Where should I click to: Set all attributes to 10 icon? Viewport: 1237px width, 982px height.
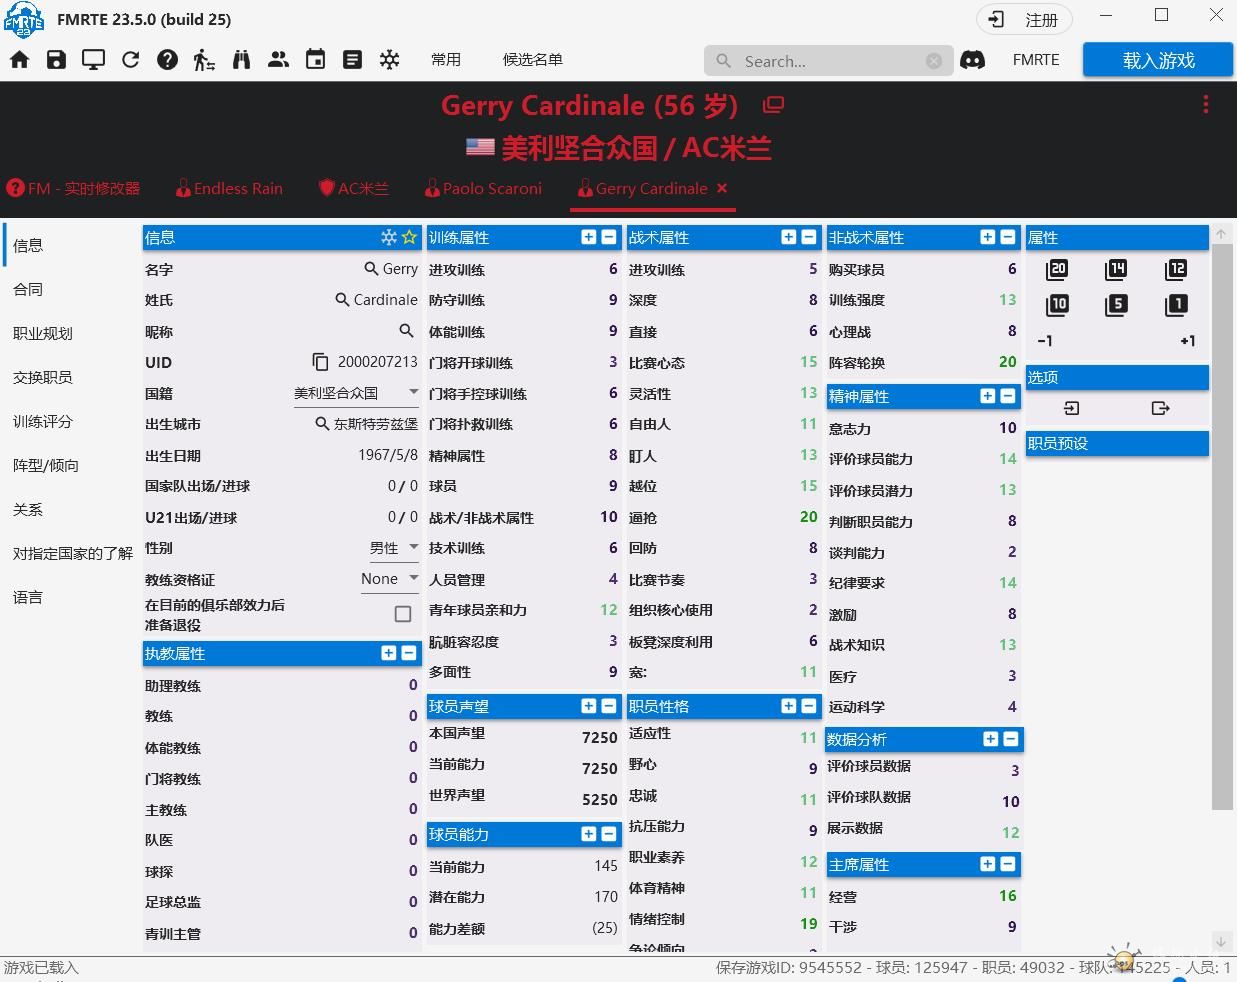click(1057, 305)
